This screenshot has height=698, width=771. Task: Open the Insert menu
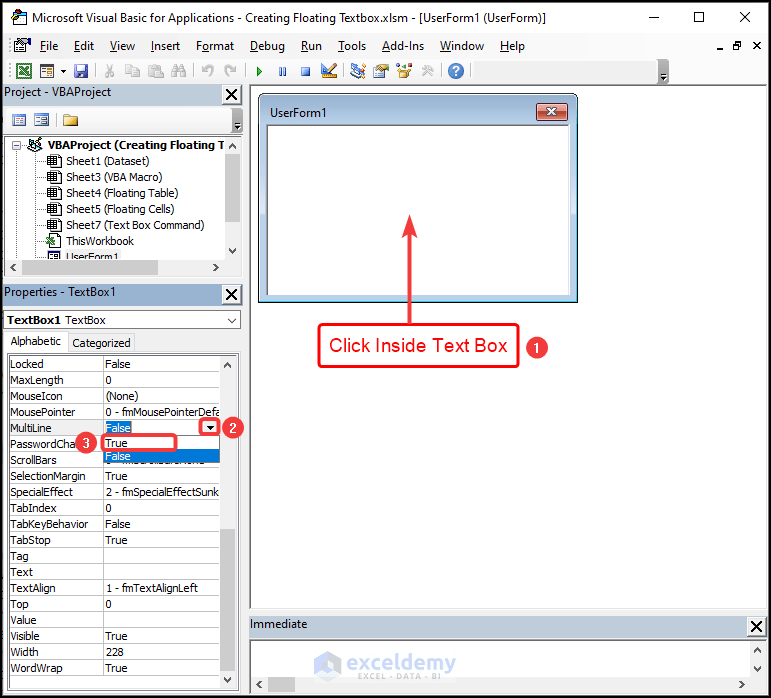(x=165, y=46)
